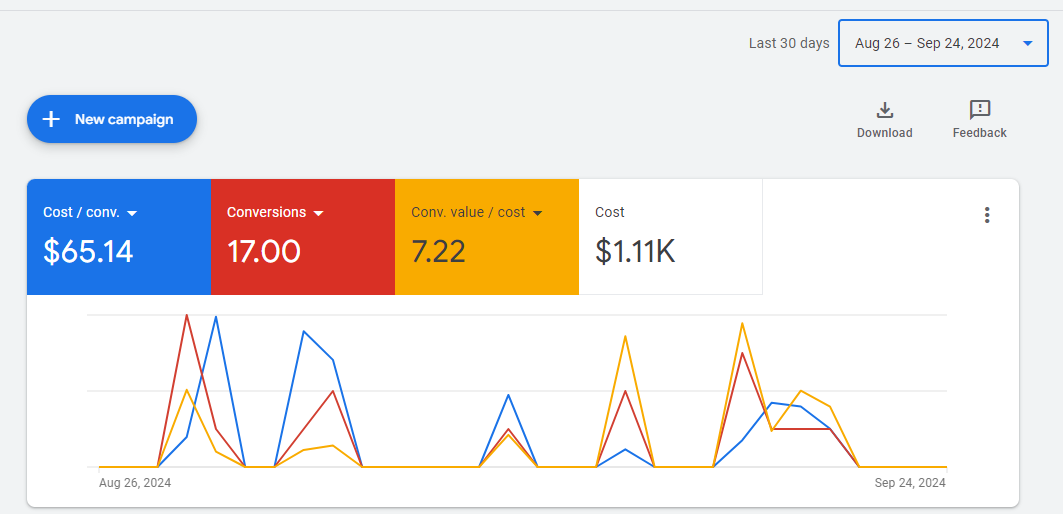Viewport: 1063px width, 514px height.
Task: Expand the Conversions metric dropdown arrow
Action: coord(319,213)
